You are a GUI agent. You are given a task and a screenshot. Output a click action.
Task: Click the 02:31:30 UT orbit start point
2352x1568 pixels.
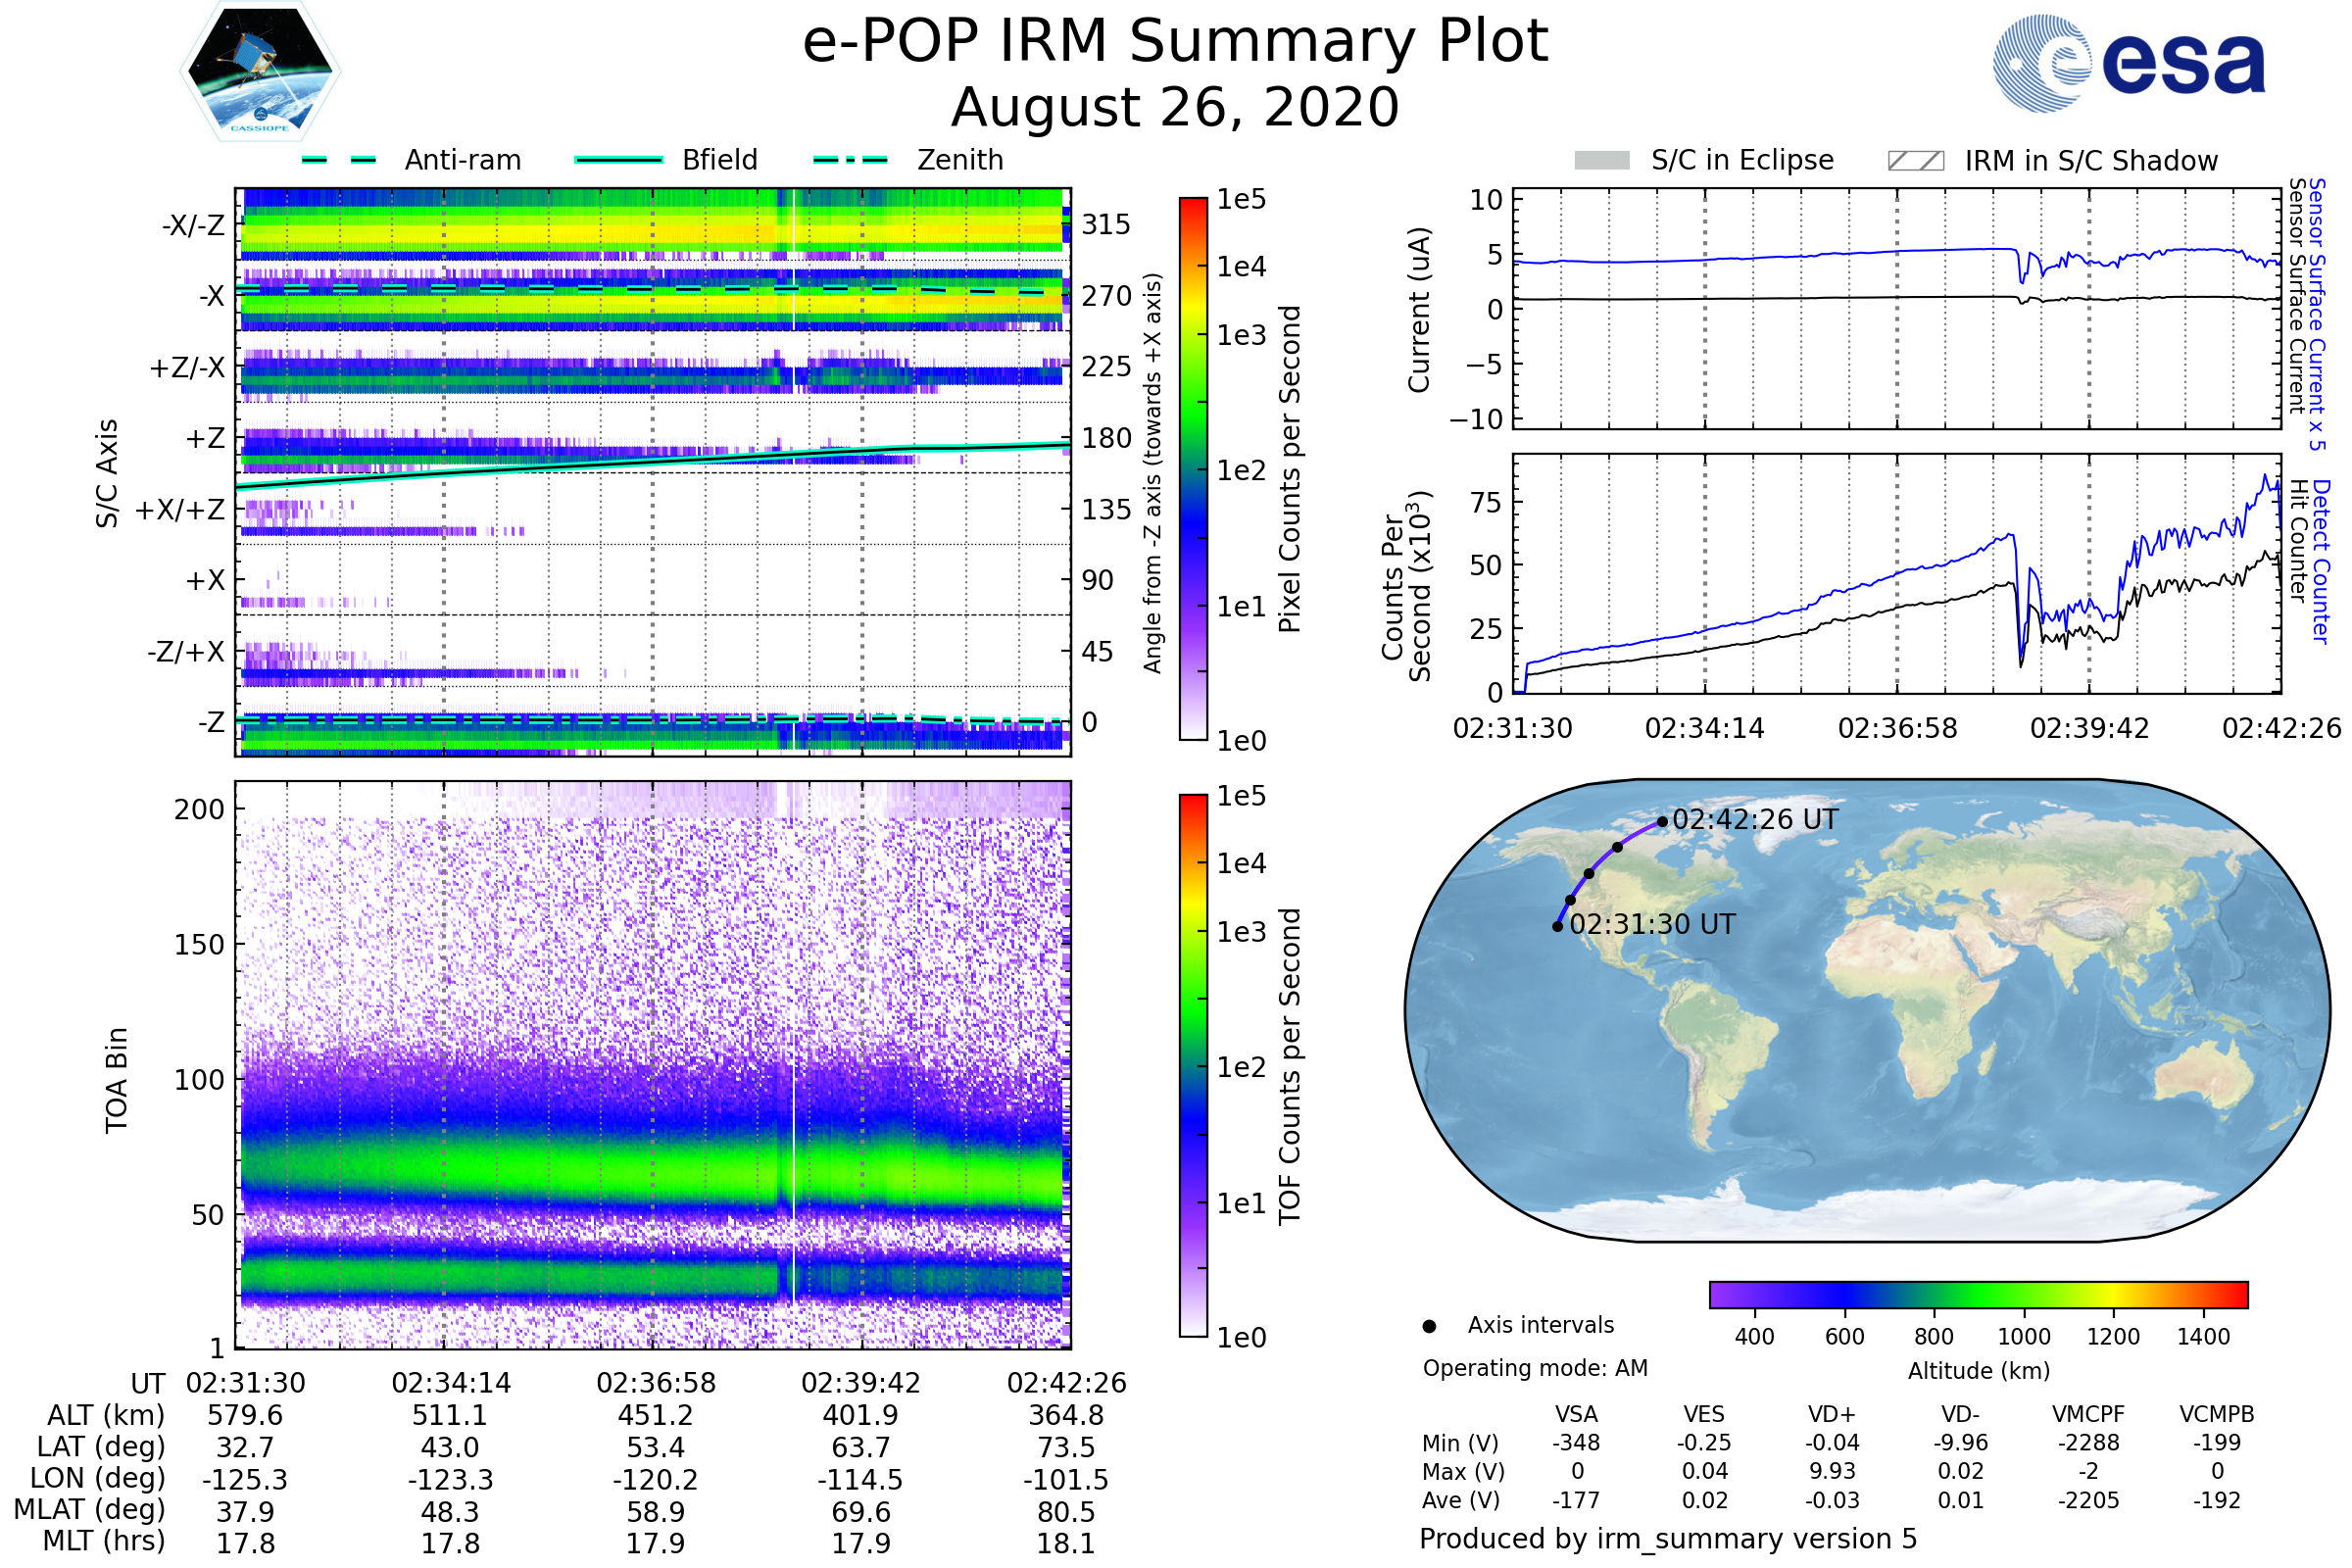point(1557,927)
